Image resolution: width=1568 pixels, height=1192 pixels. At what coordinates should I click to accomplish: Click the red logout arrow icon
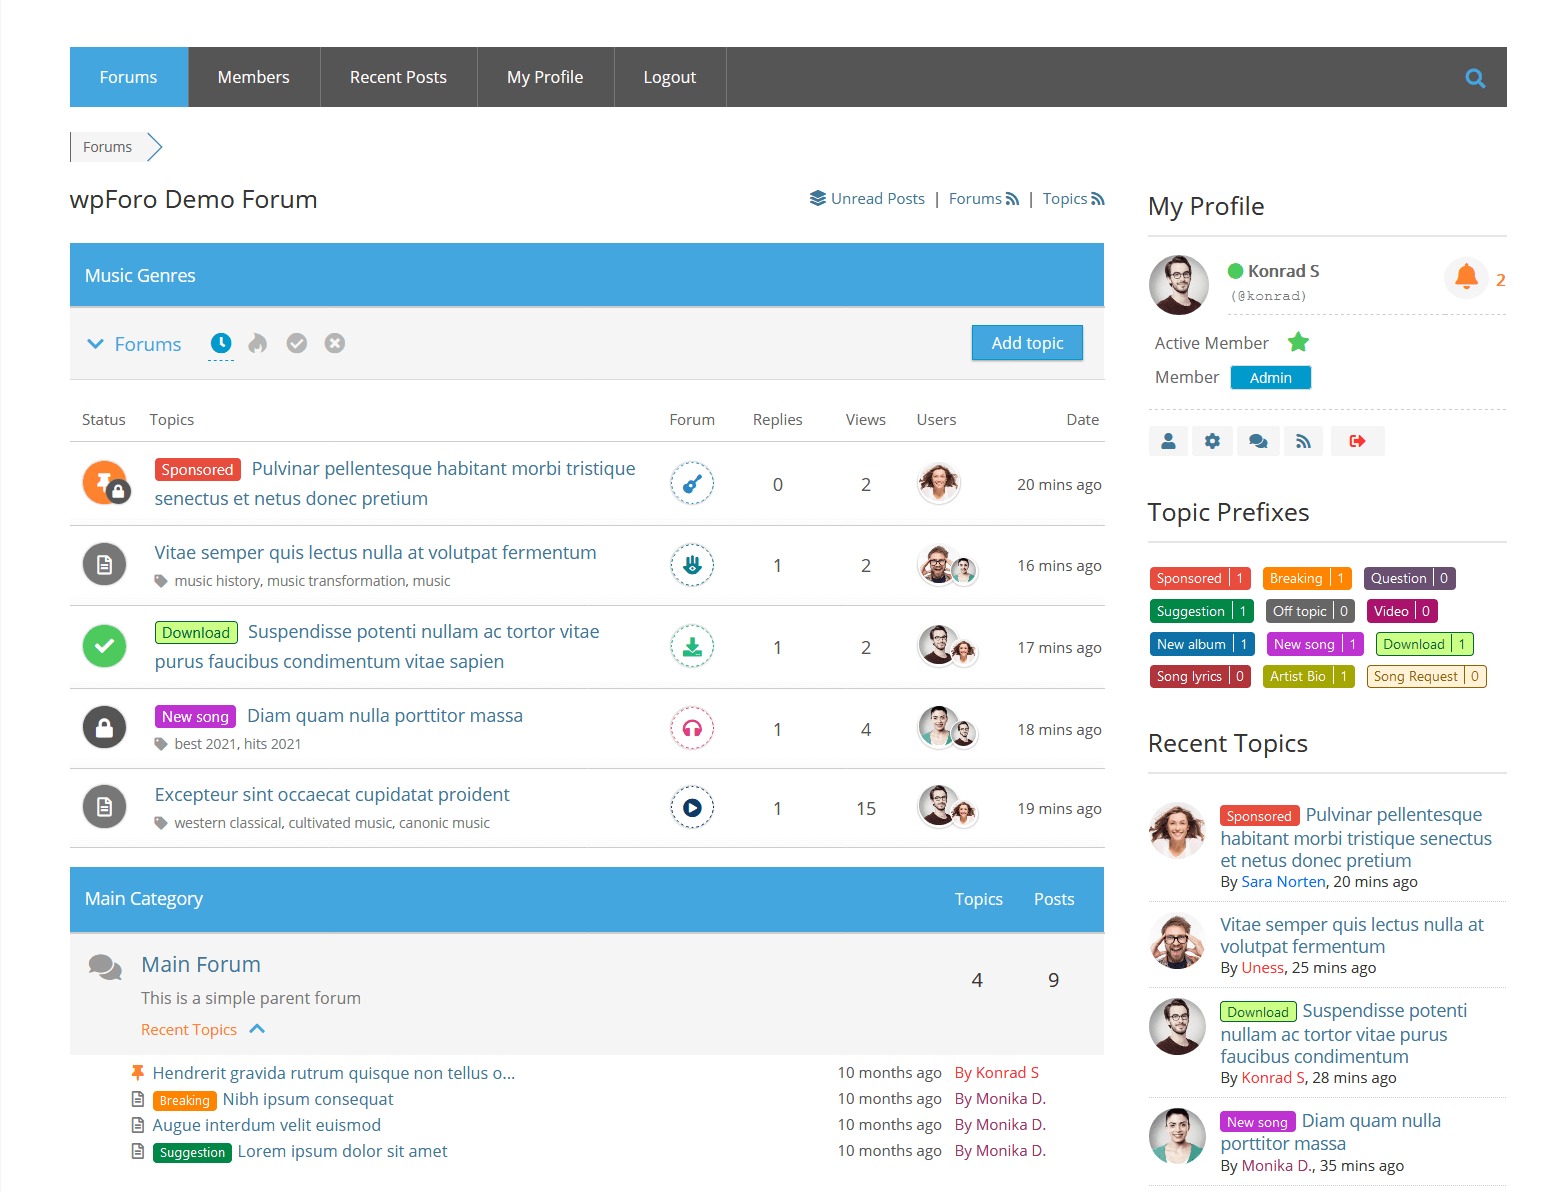1357,441
